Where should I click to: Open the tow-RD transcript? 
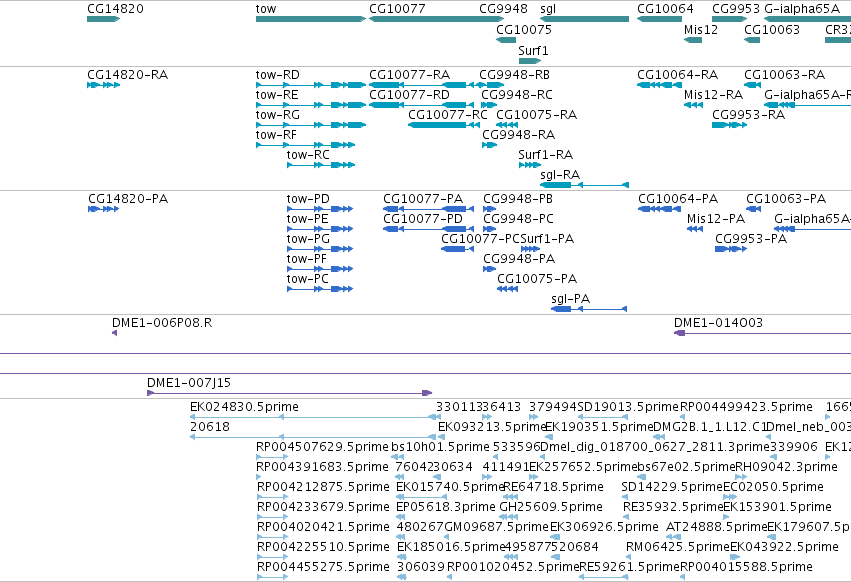point(311,85)
